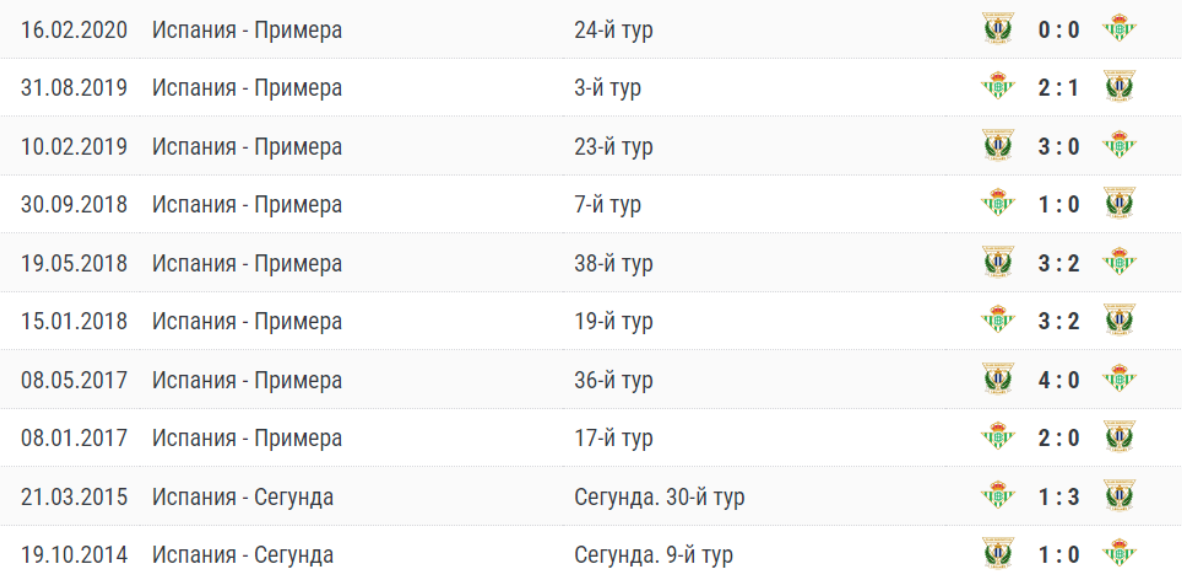Image resolution: width=1182 pixels, height=582 pixels.
Task: Click 'Испания - Сегунда' in the 21.03.2015 row
Action: click(243, 496)
